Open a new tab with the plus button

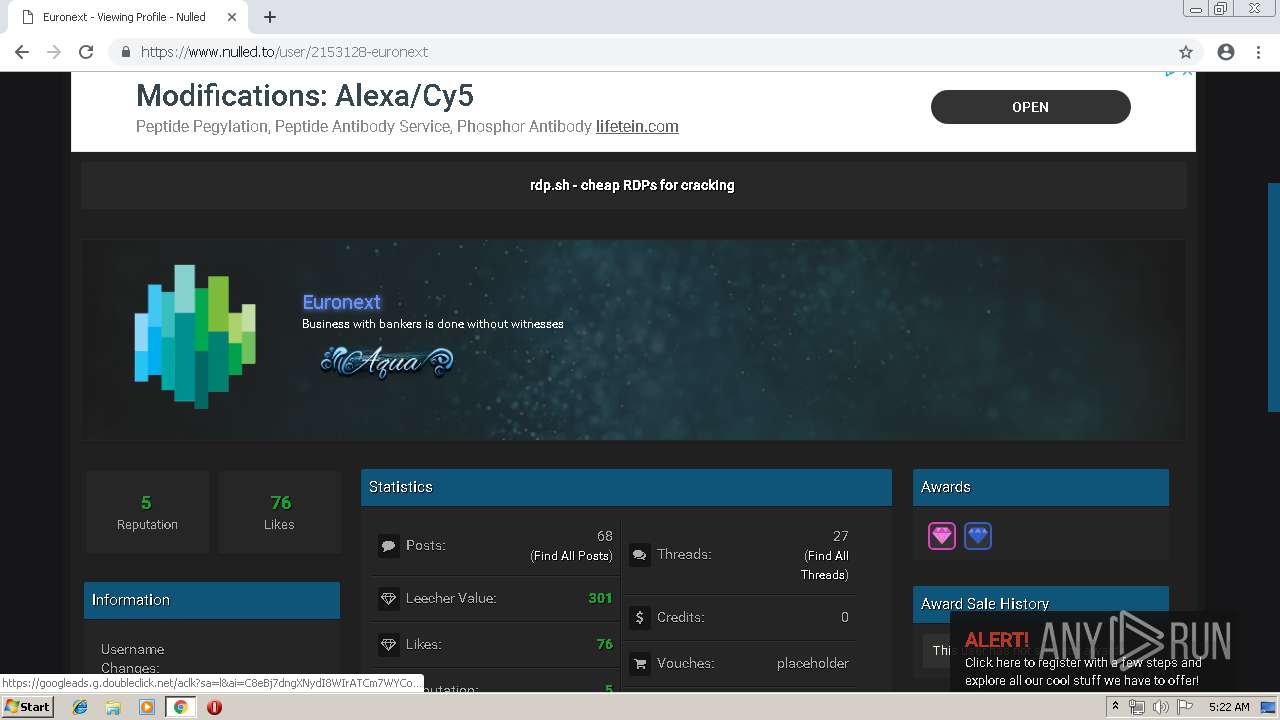(x=270, y=17)
